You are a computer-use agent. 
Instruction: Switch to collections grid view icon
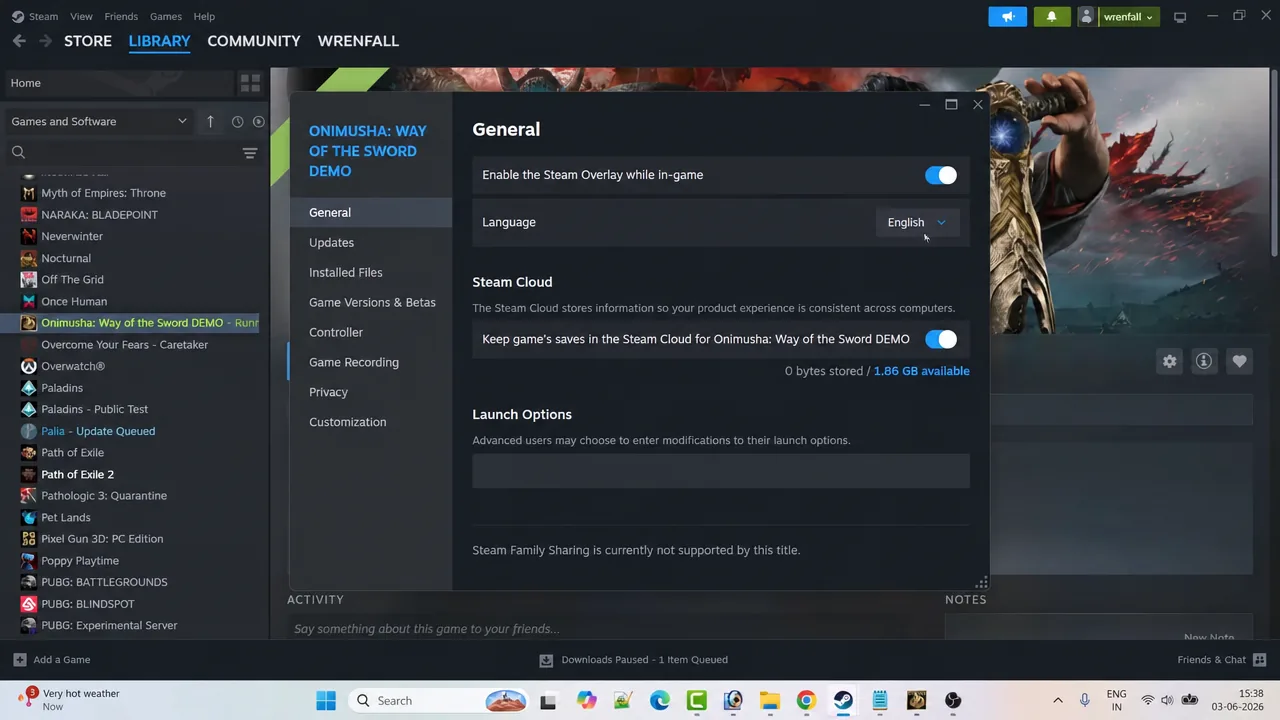point(250,83)
